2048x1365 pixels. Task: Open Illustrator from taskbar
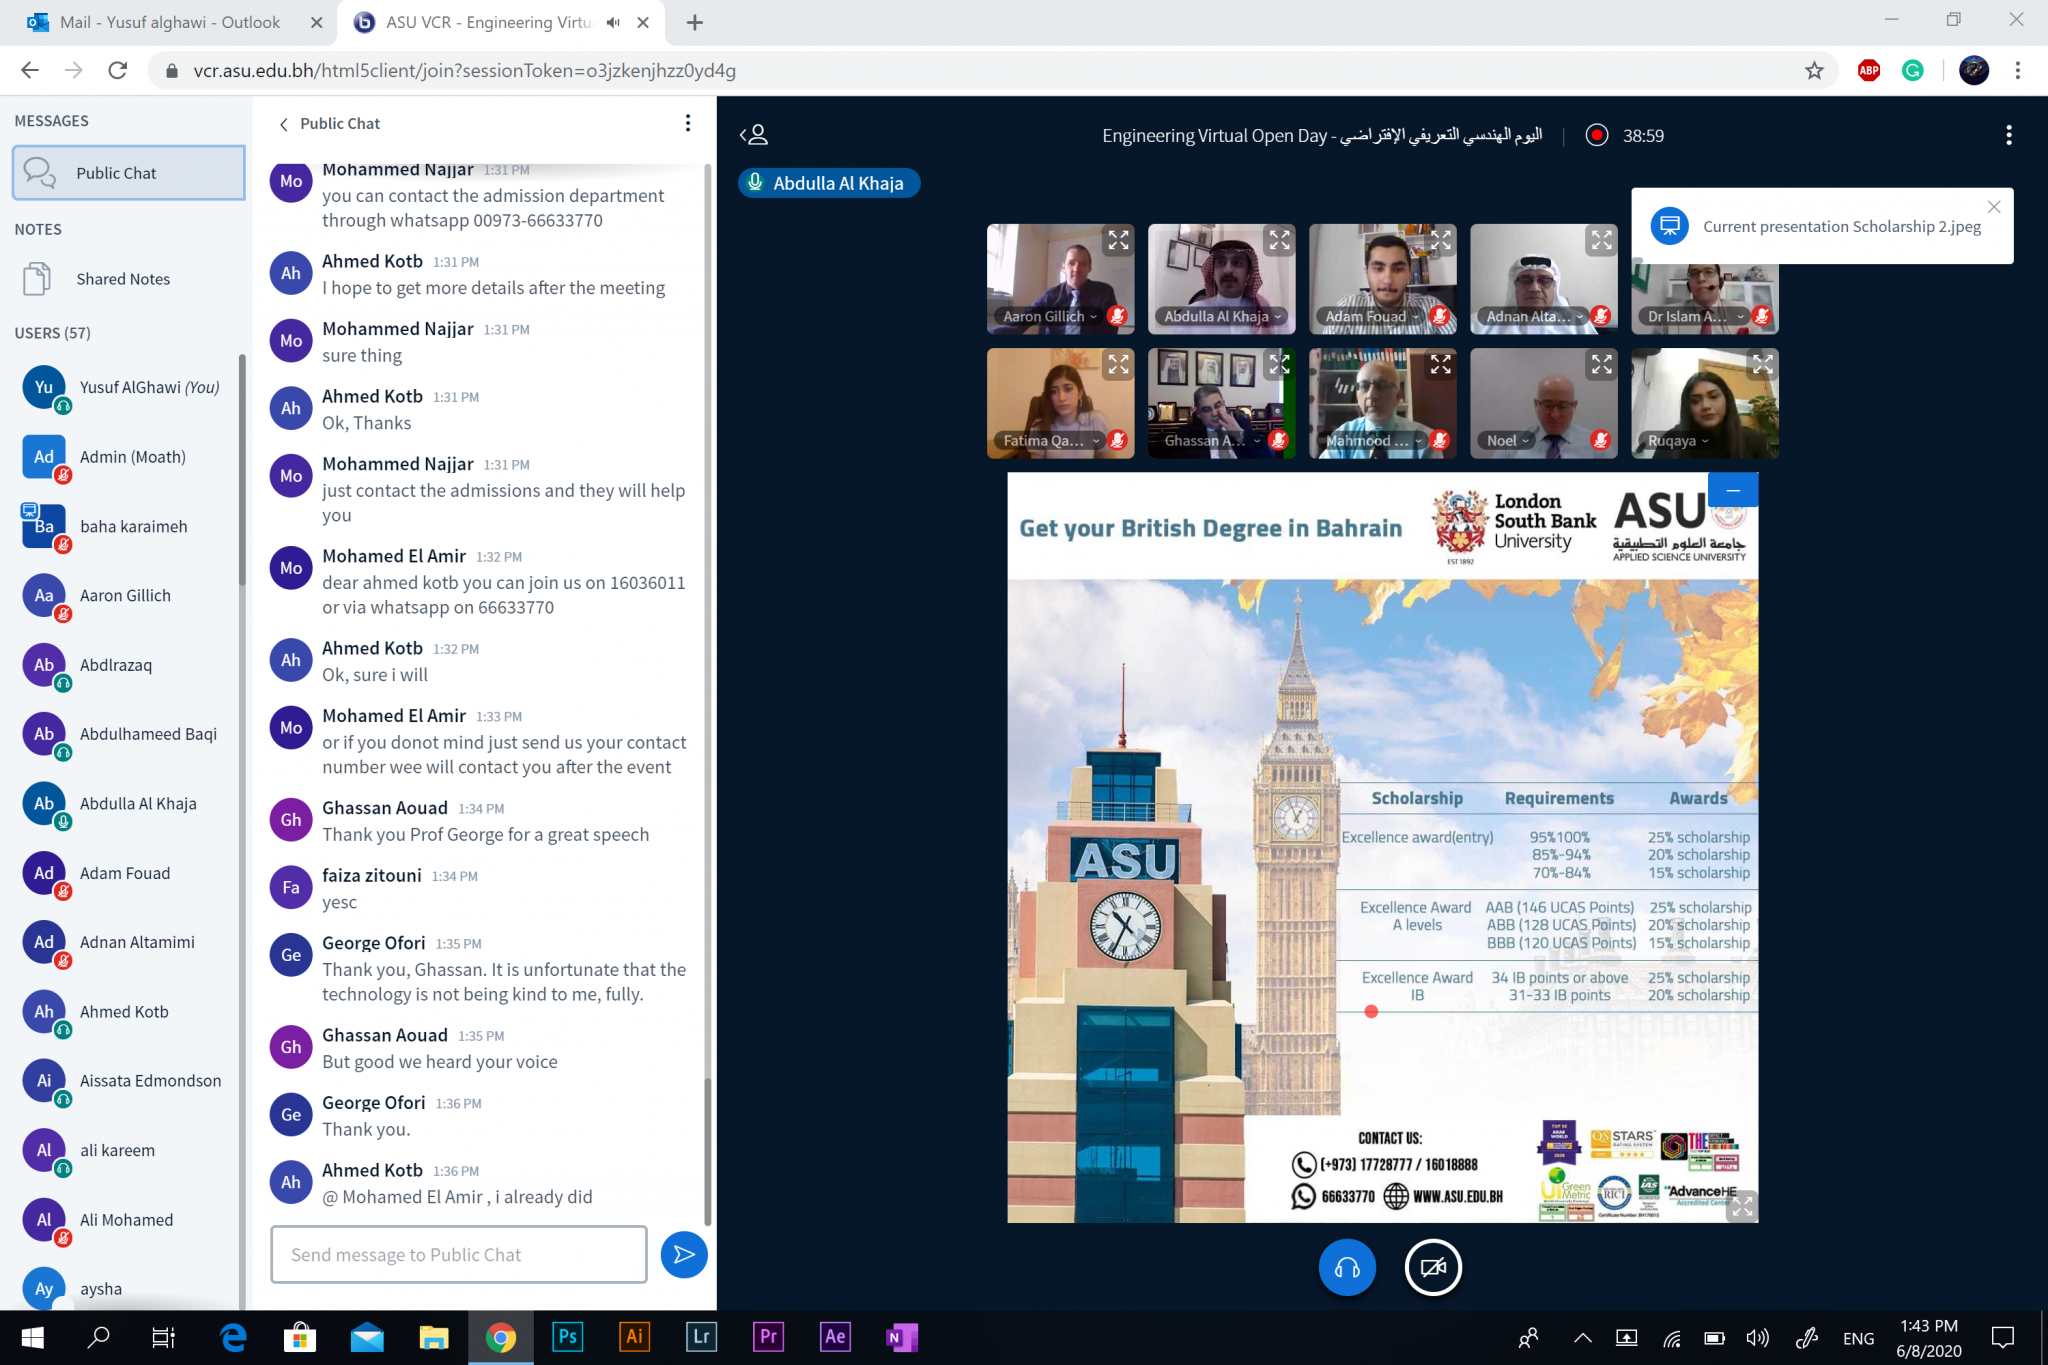pyautogui.click(x=634, y=1337)
